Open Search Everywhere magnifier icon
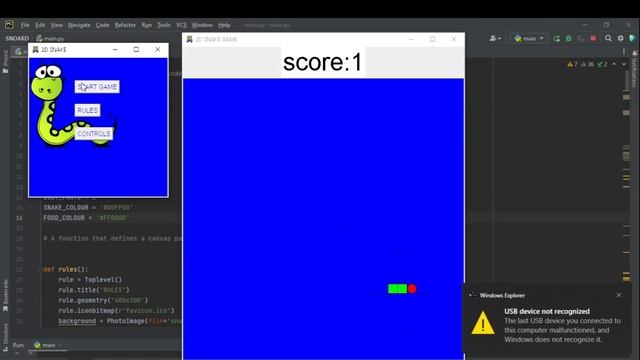This screenshot has height=360, width=640. coord(608,38)
